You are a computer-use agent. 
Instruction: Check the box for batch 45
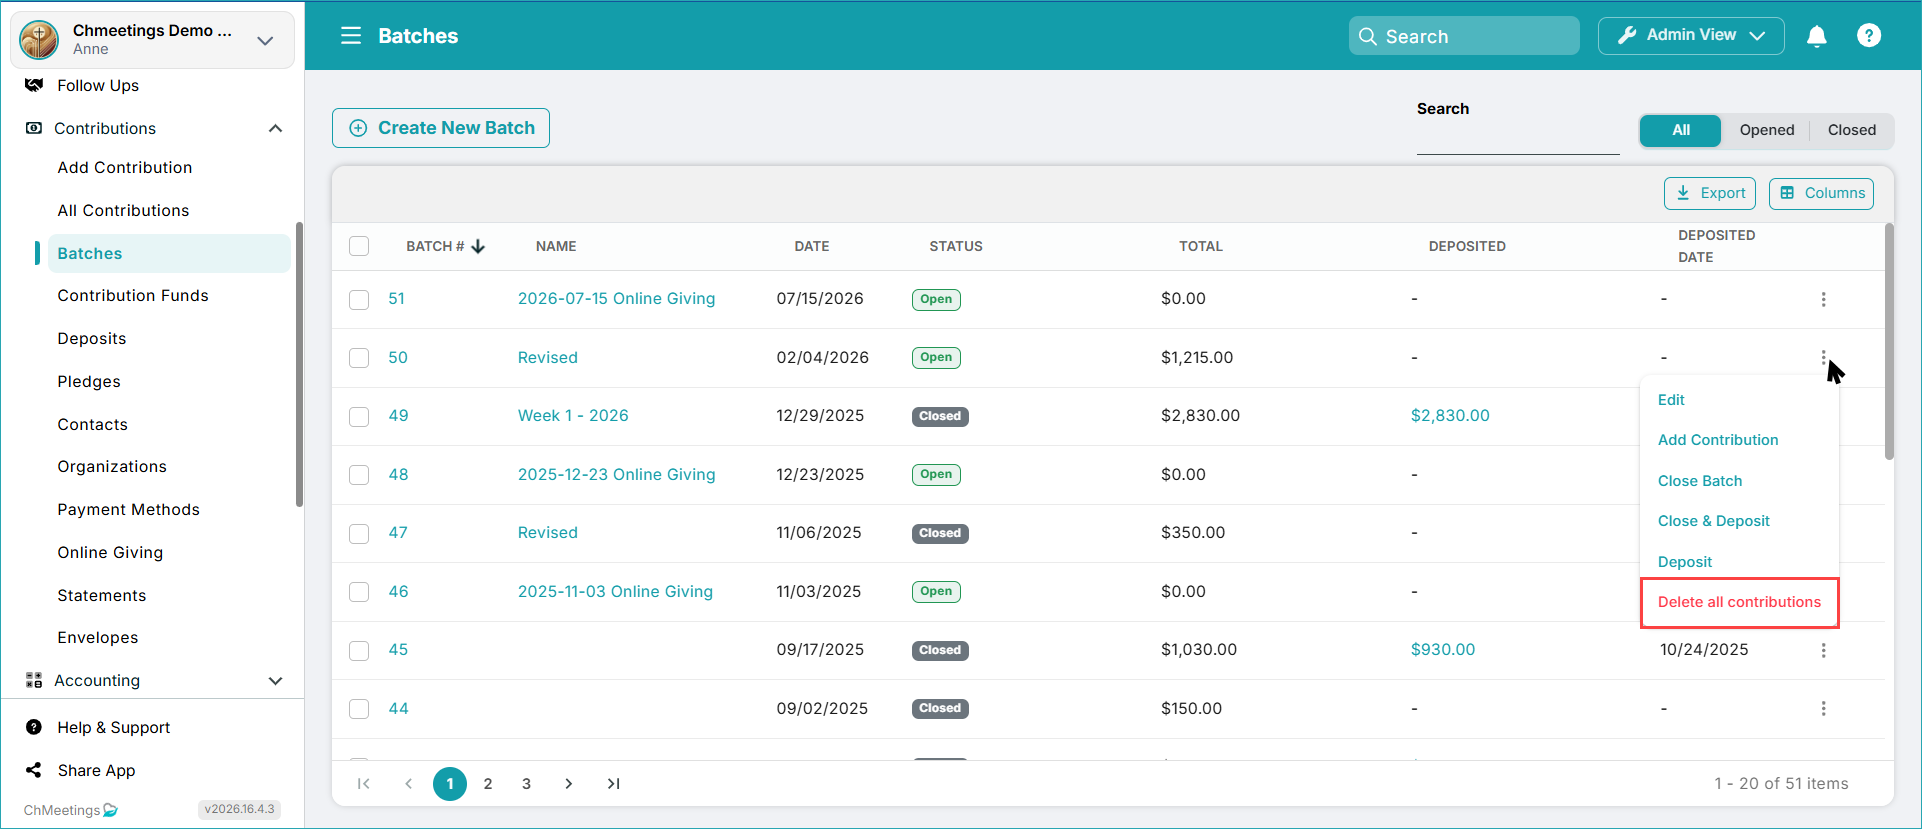pos(359,650)
